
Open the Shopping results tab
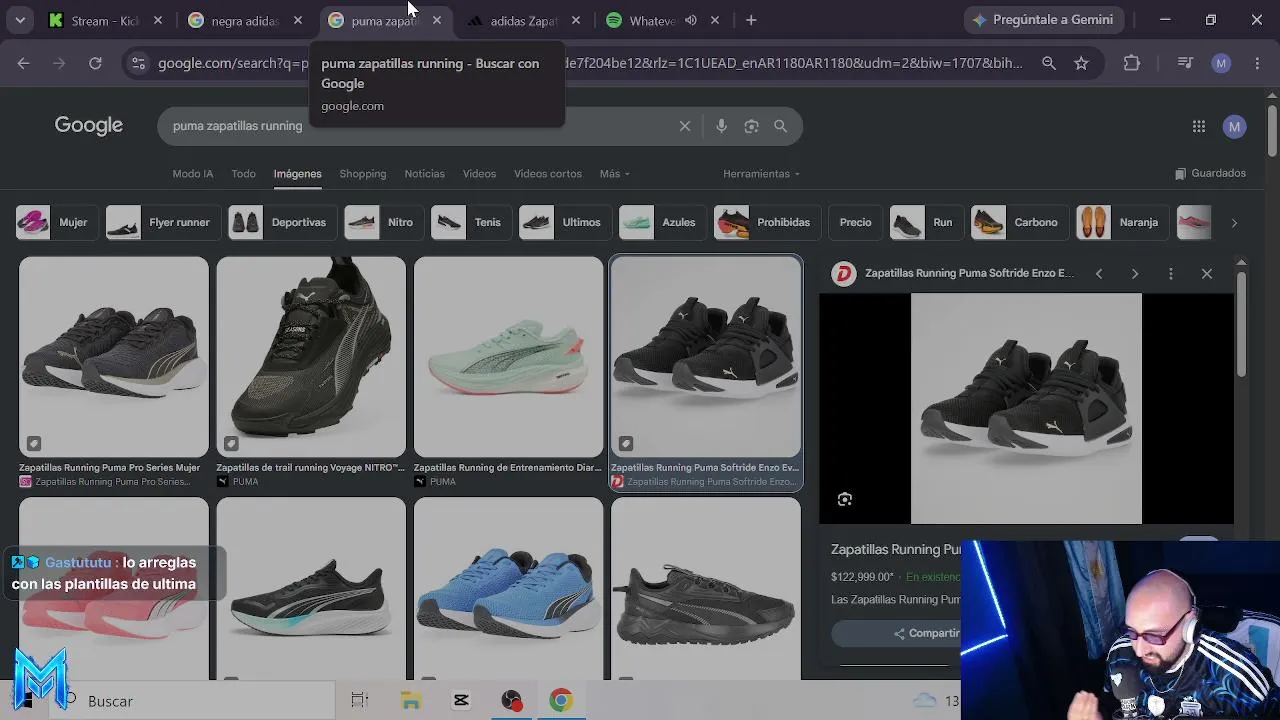point(363,174)
